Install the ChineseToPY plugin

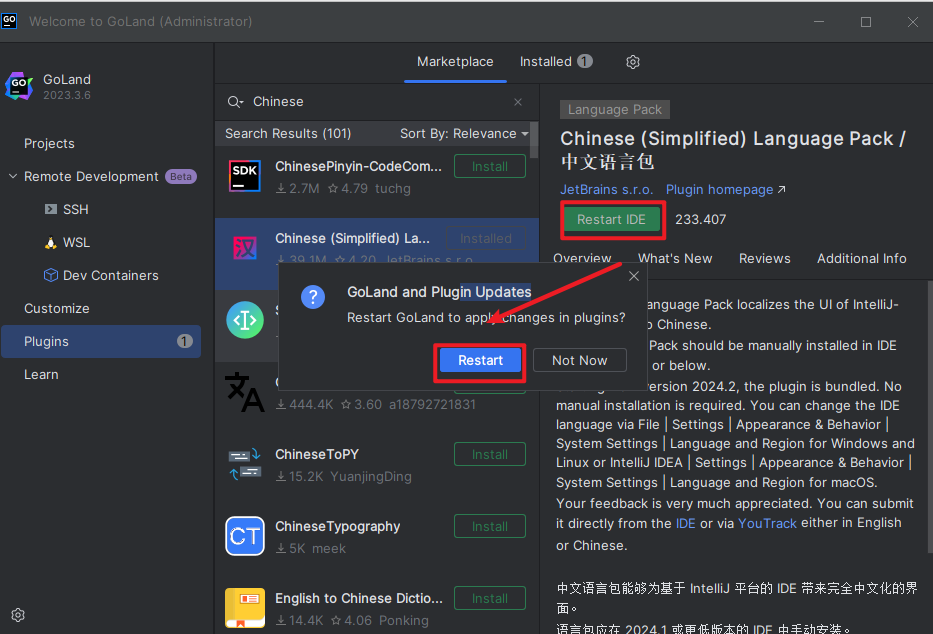[490, 454]
